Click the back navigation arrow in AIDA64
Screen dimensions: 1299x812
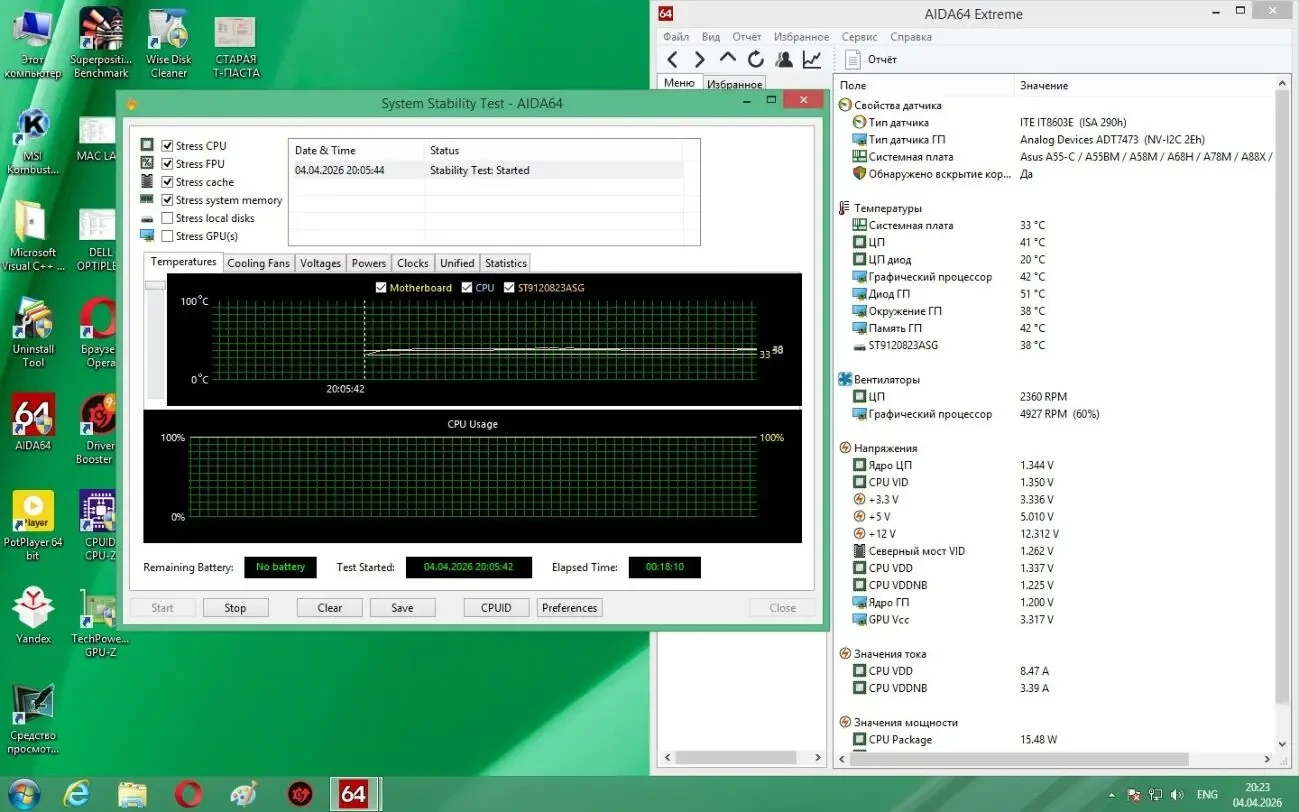tap(672, 59)
